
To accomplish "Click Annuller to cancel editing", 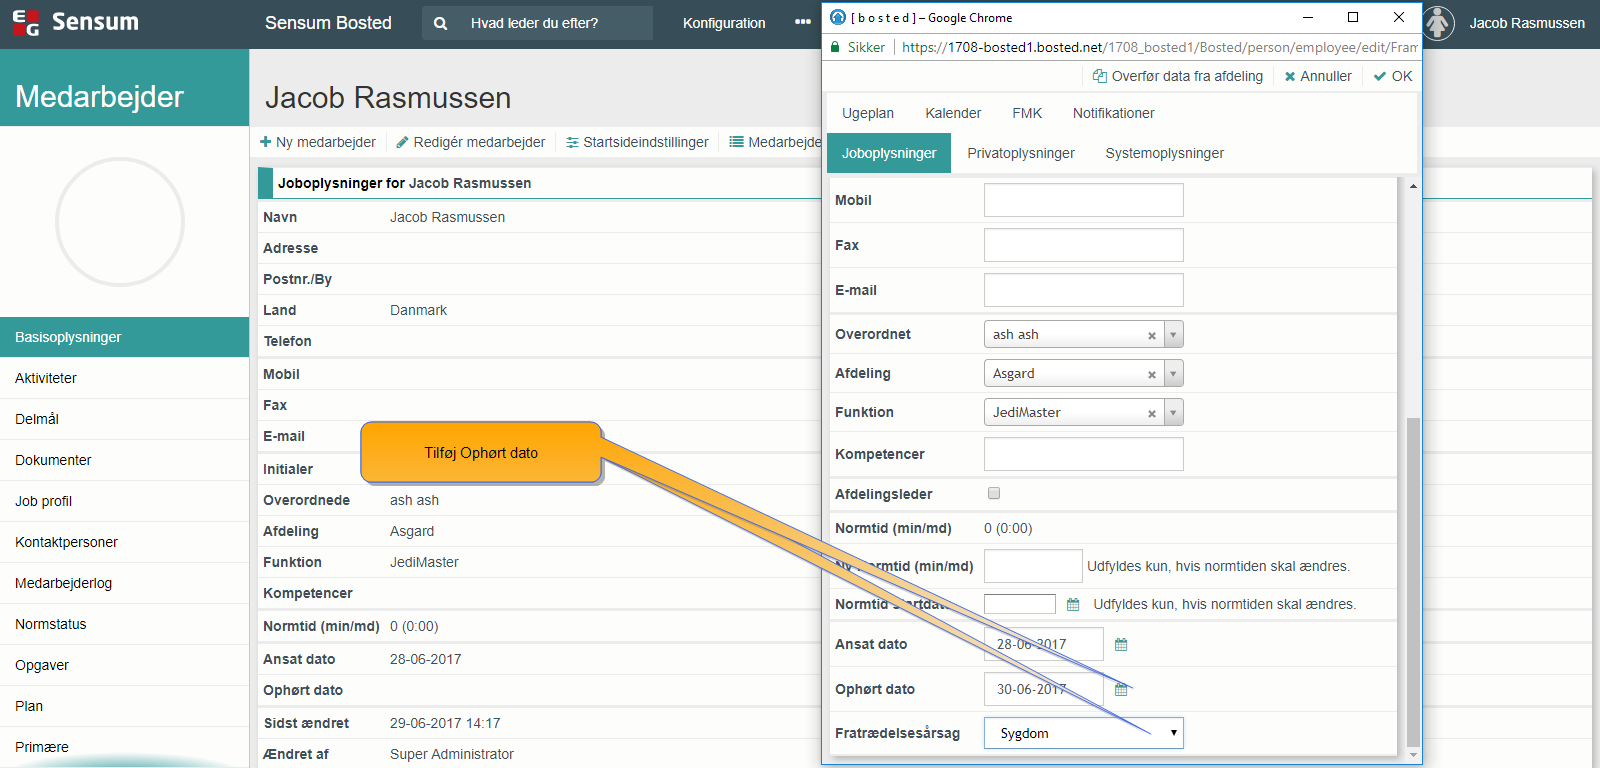I will click(1317, 76).
